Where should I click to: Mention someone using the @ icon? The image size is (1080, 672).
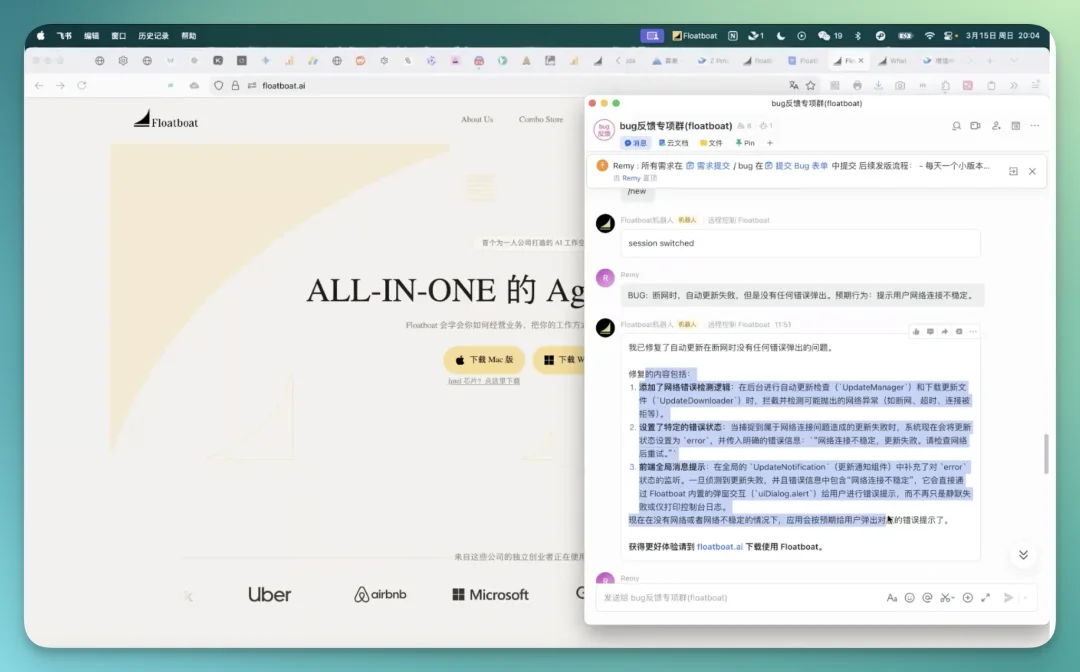[x=926, y=597]
